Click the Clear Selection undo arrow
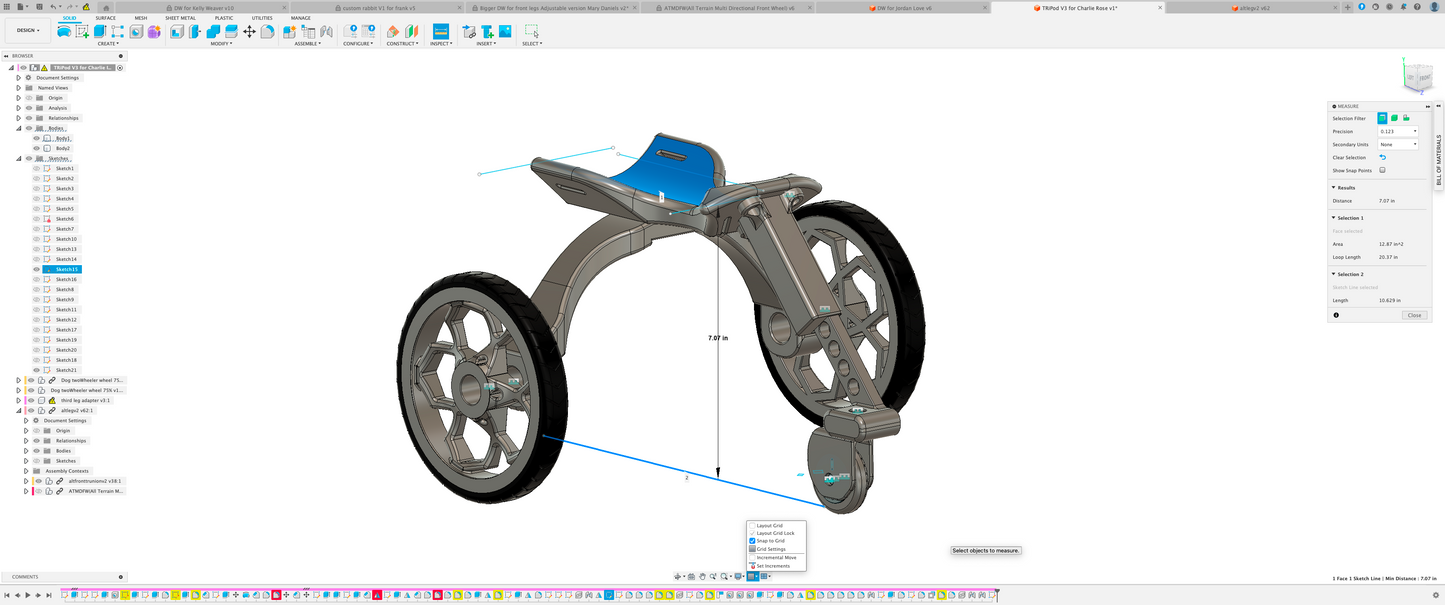Screen dimensions: 1445x605 pyautogui.click(x=1383, y=157)
